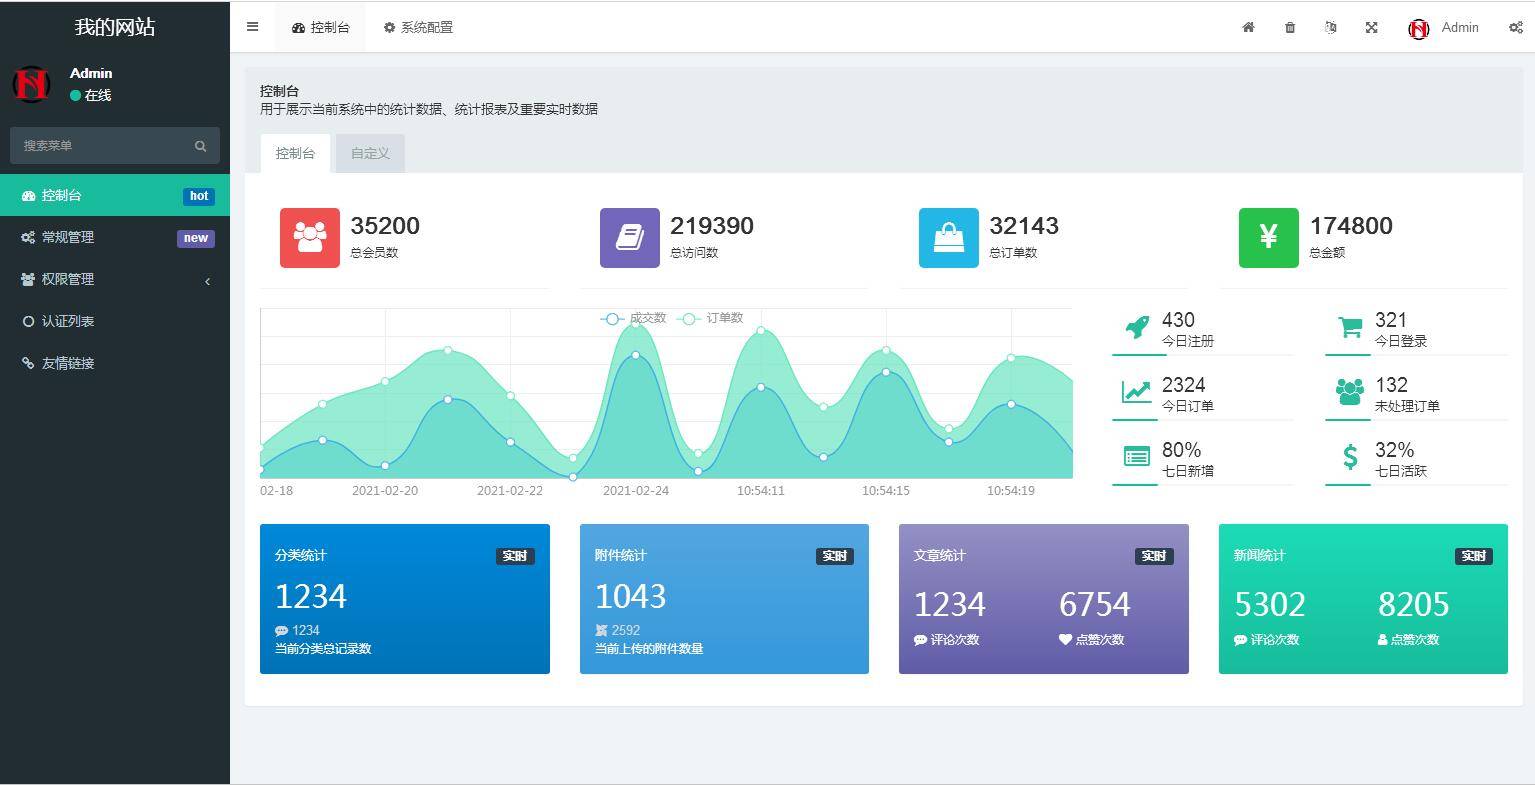
Task: Click the search magnifier icon in sidebar
Action: [x=200, y=146]
